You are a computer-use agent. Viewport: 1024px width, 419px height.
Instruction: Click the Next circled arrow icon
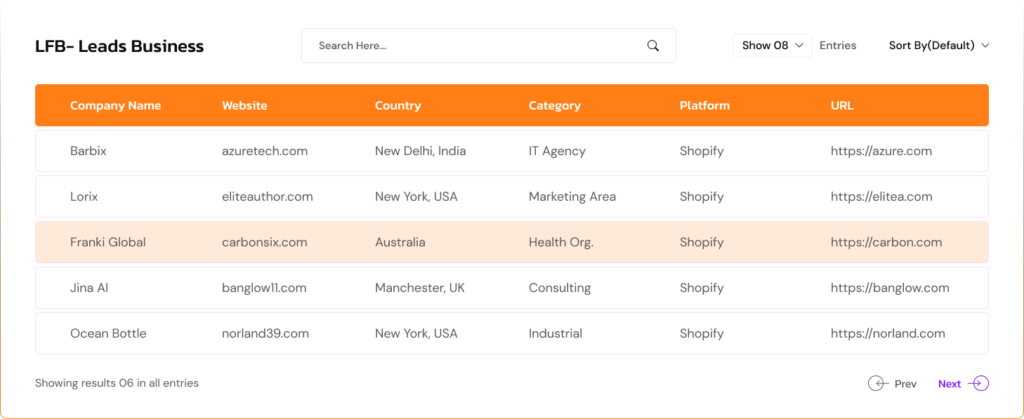coord(978,384)
